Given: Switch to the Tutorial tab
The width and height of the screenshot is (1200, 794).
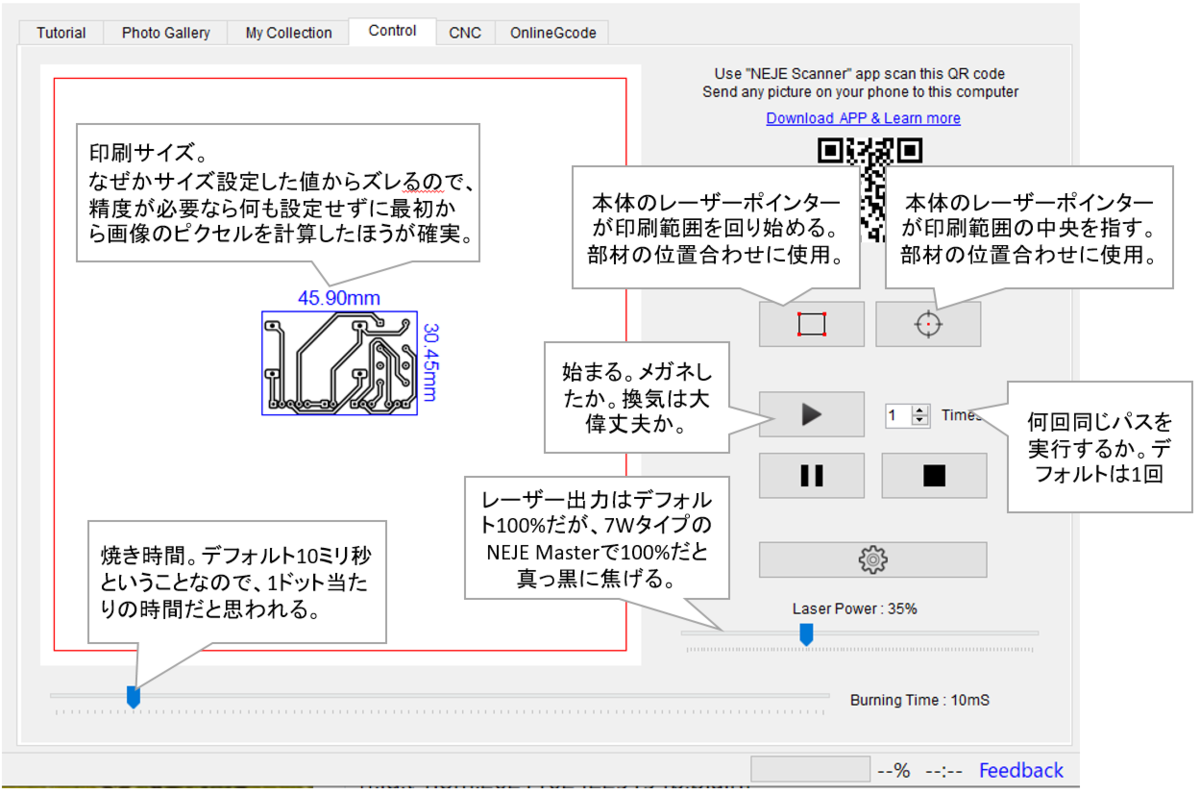Looking at the screenshot, I should pyautogui.click(x=61, y=33).
